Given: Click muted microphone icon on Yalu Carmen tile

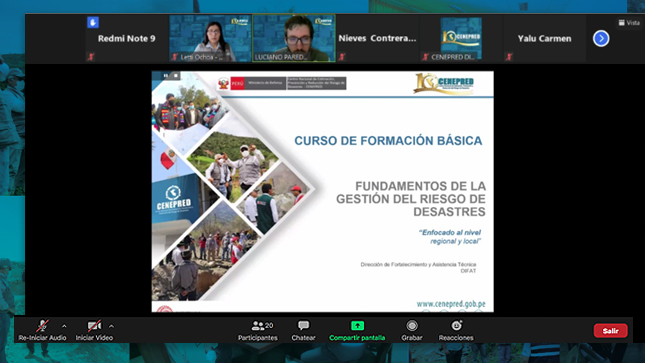Looking at the screenshot, I should [x=509, y=57].
